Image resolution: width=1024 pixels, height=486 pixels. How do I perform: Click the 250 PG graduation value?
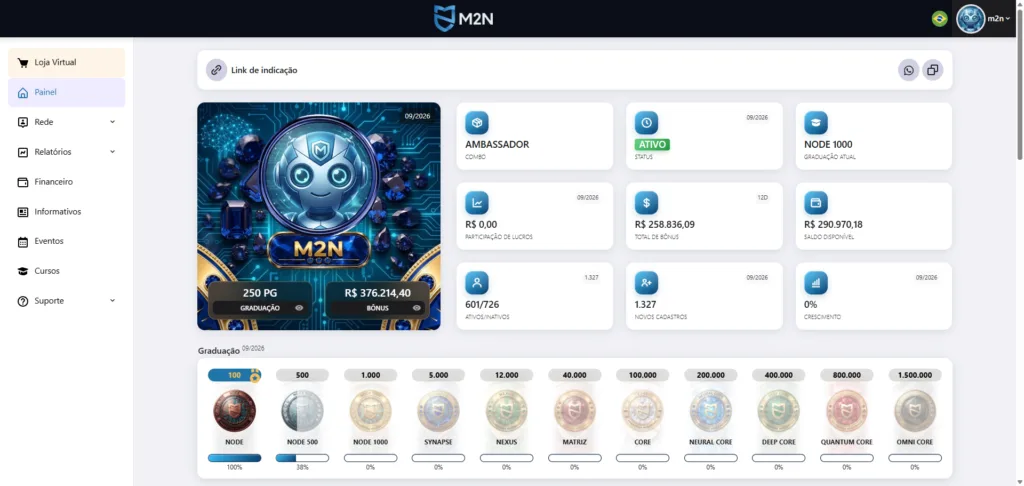(261, 293)
